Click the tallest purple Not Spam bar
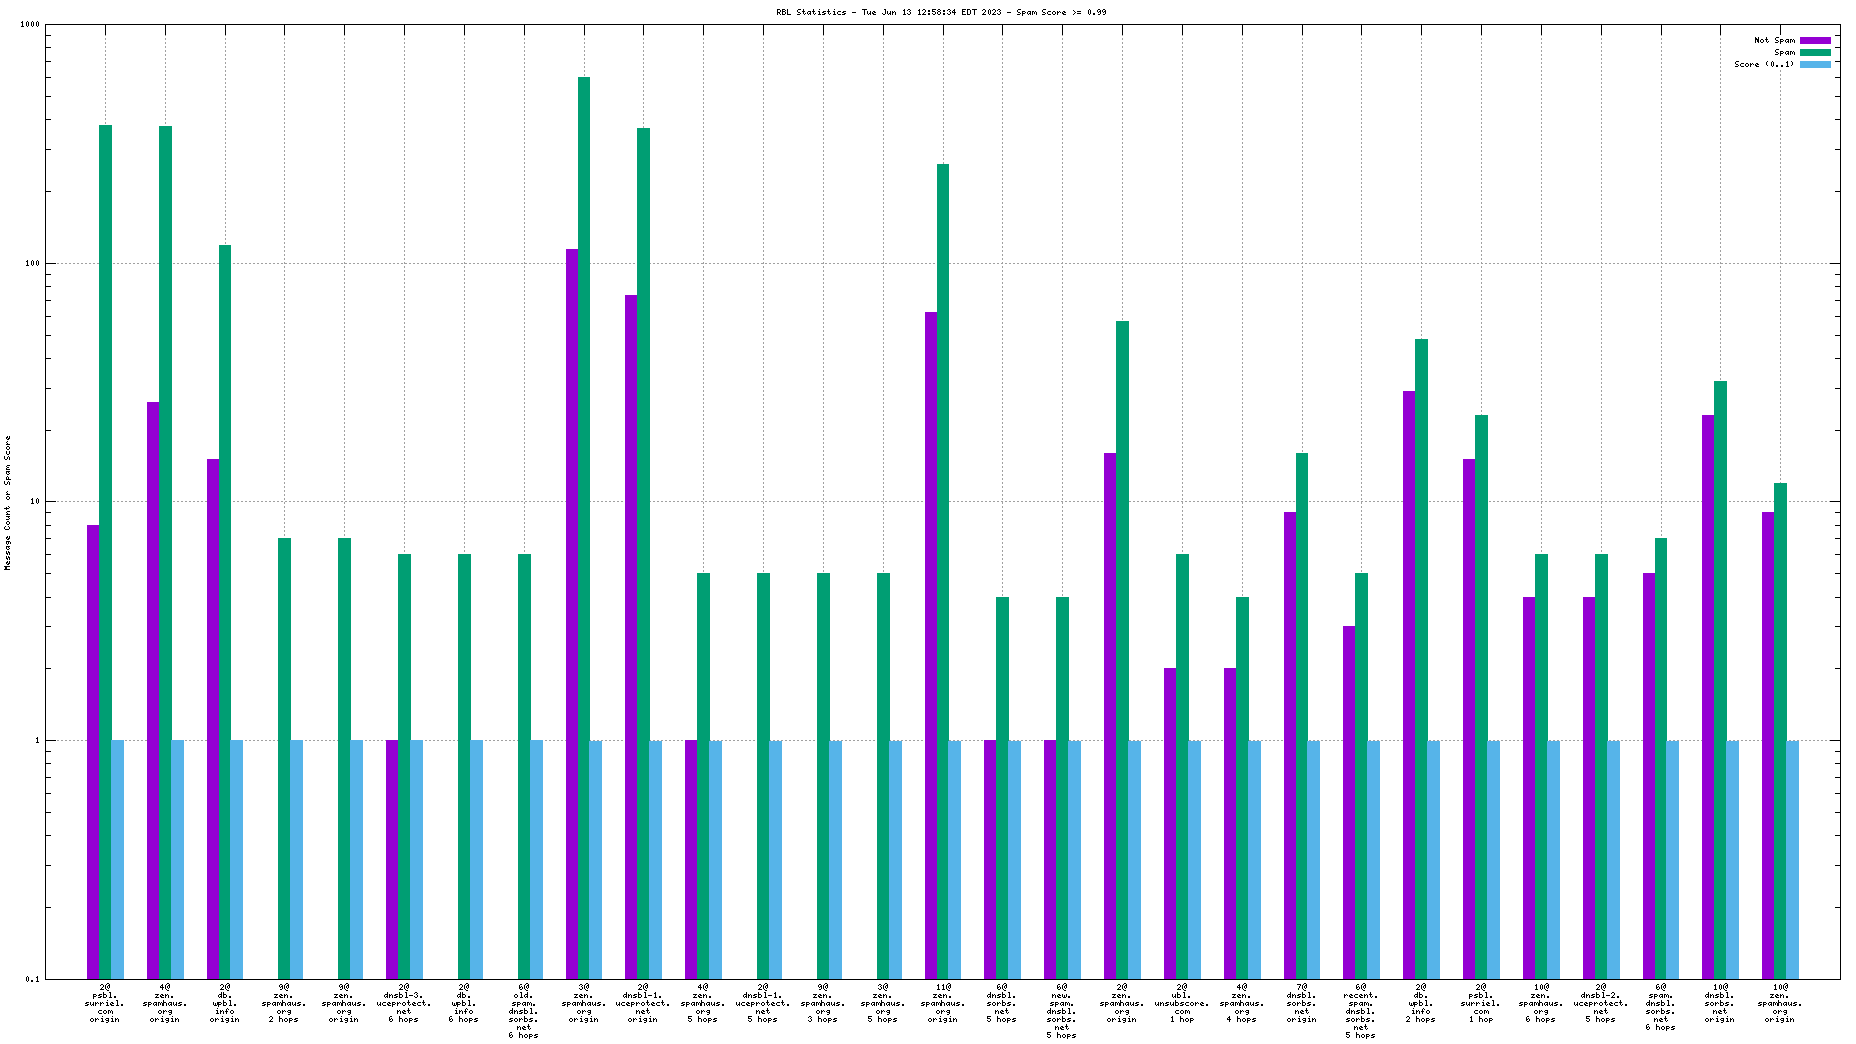This screenshot has width=1856, height=1044. (x=571, y=600)
